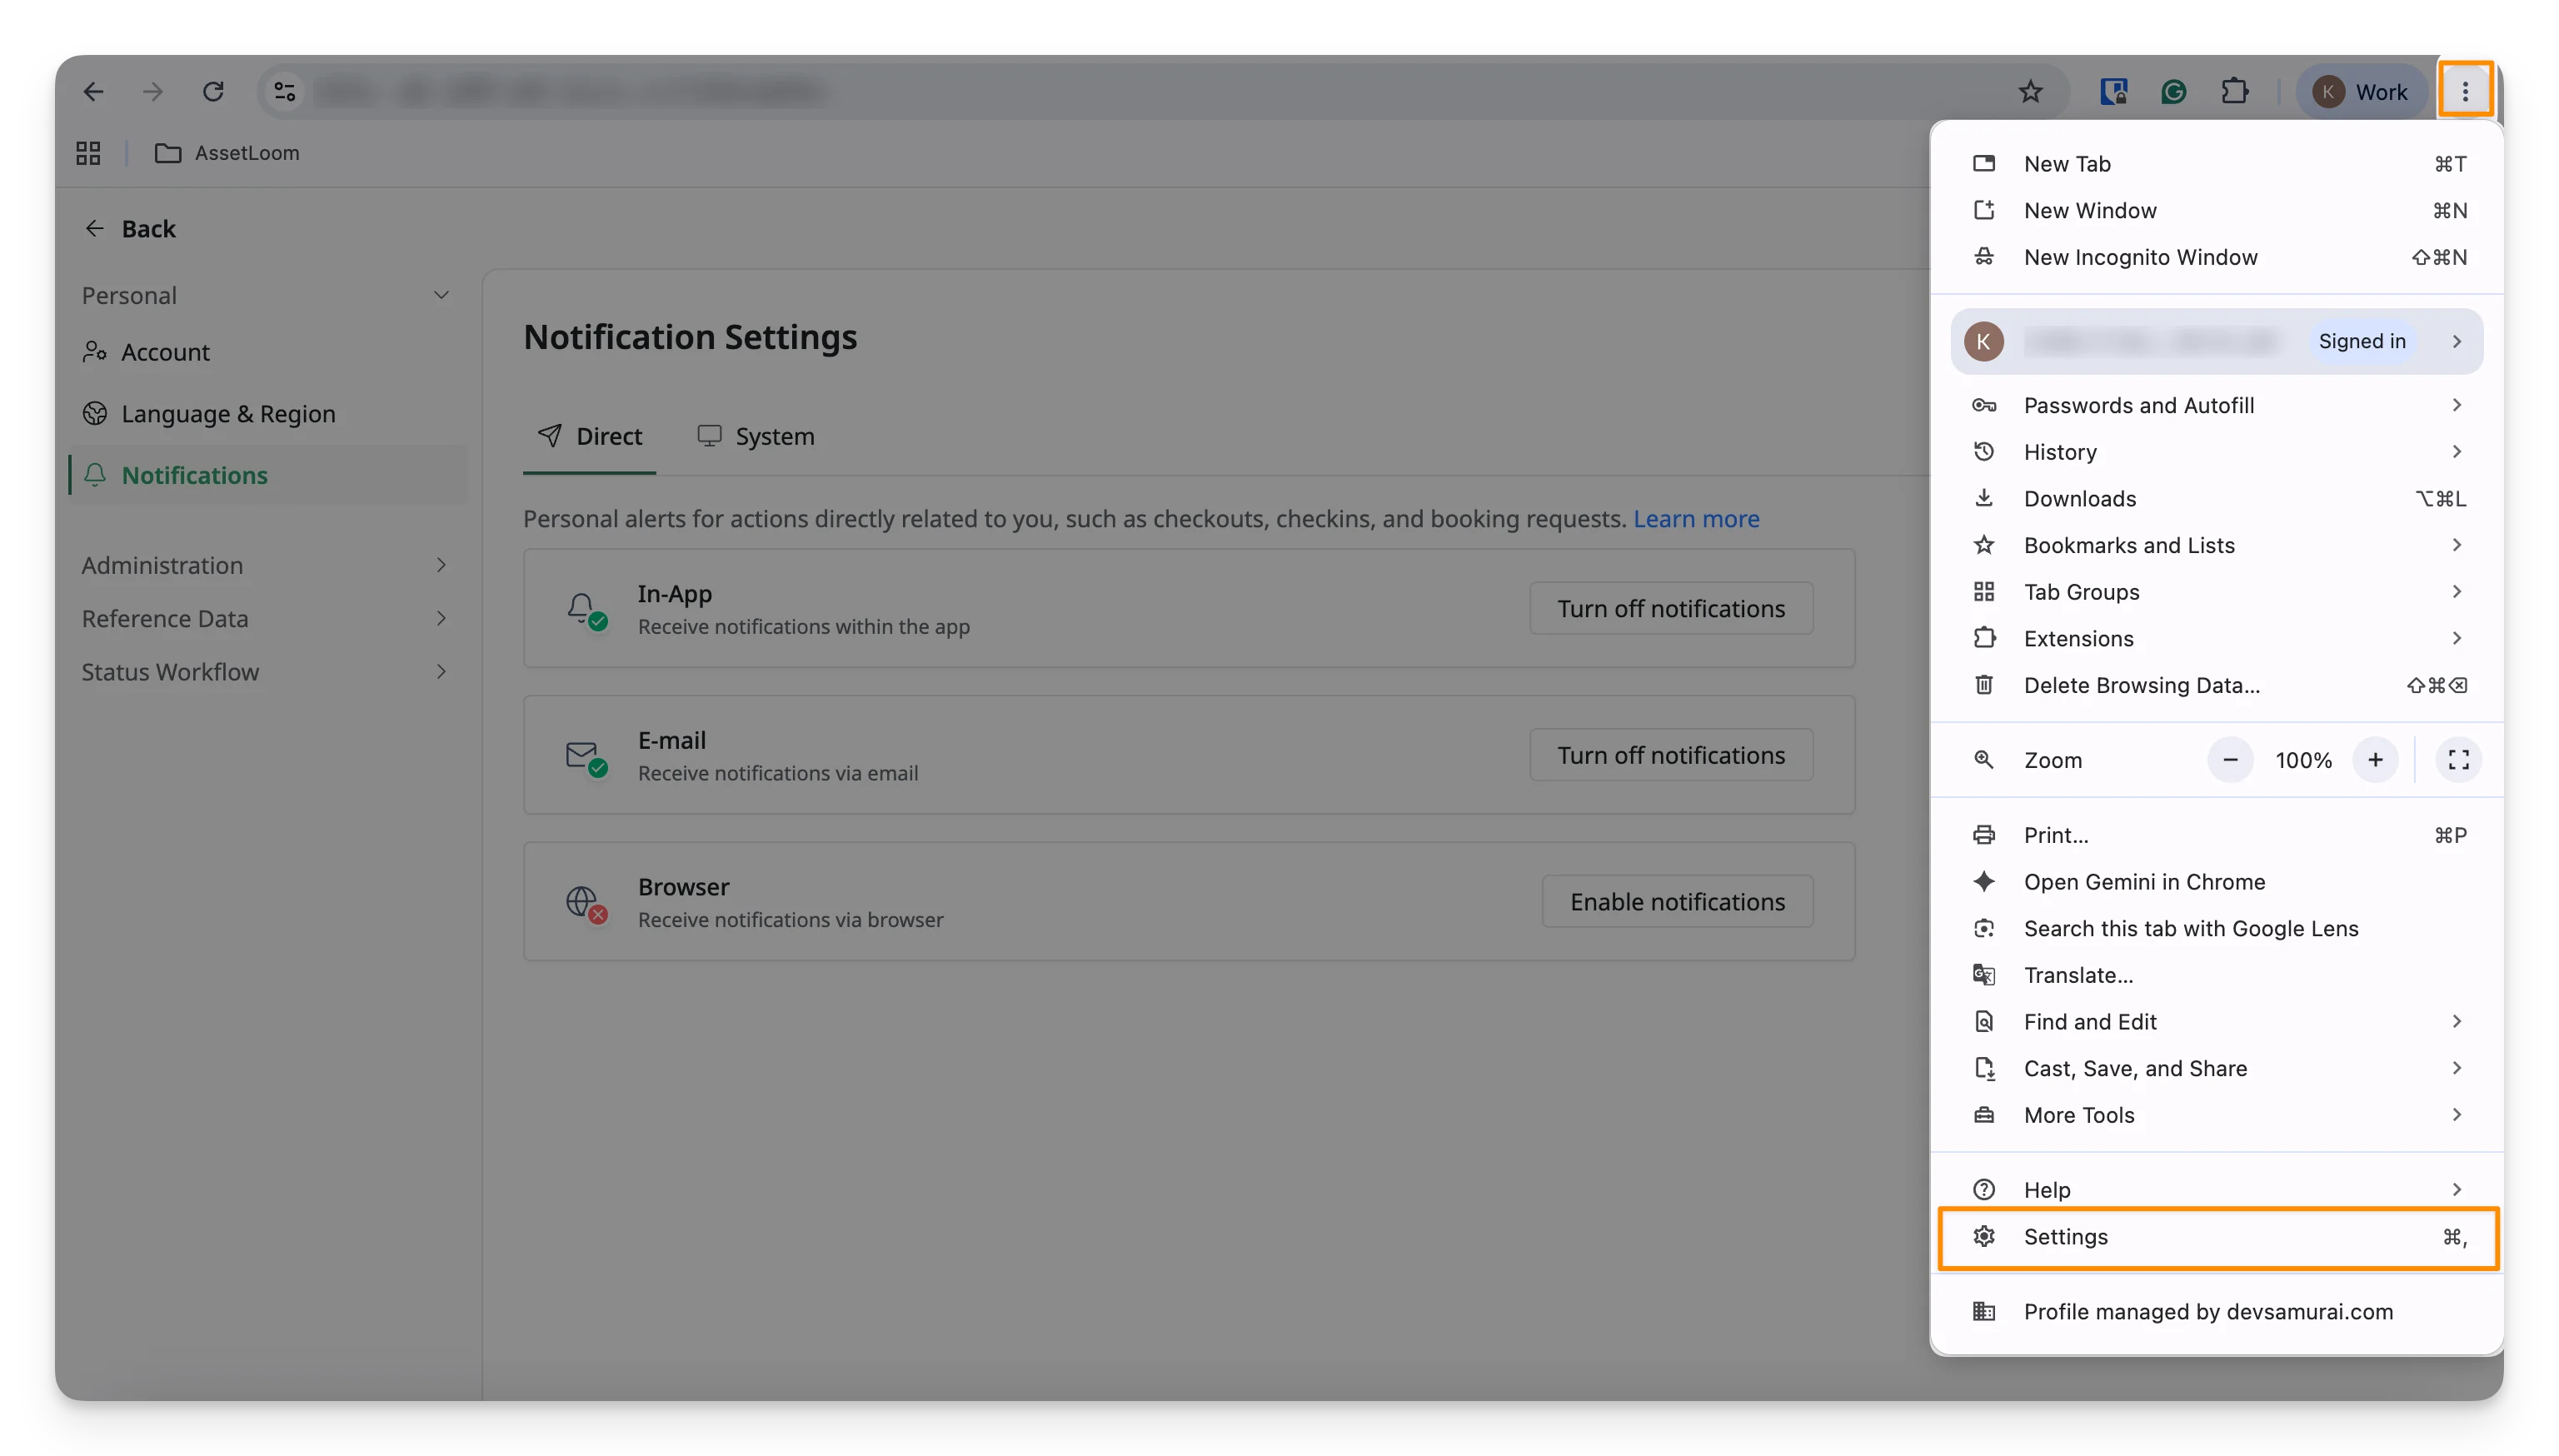
Task: Select Notifications in the sidebar
Action: pyautogui.click(x=266, y=474)
